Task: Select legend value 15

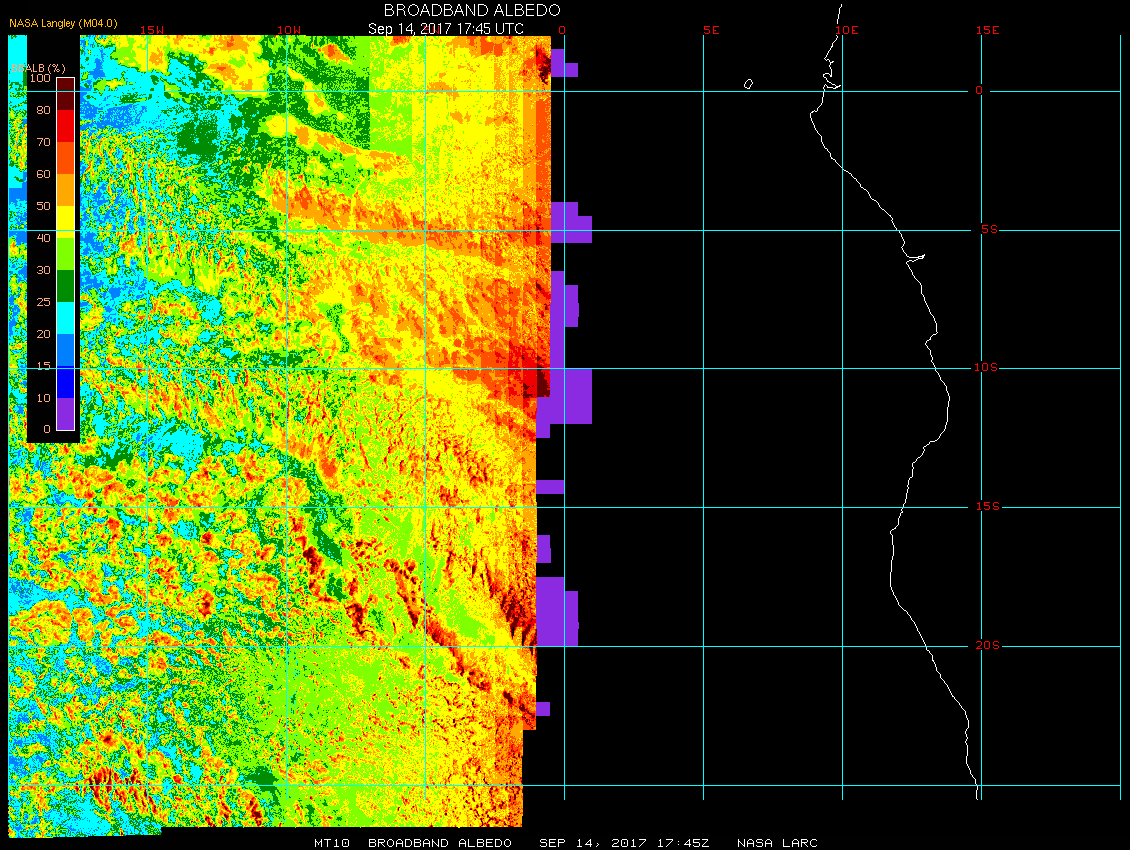Action: click(43, 366)
